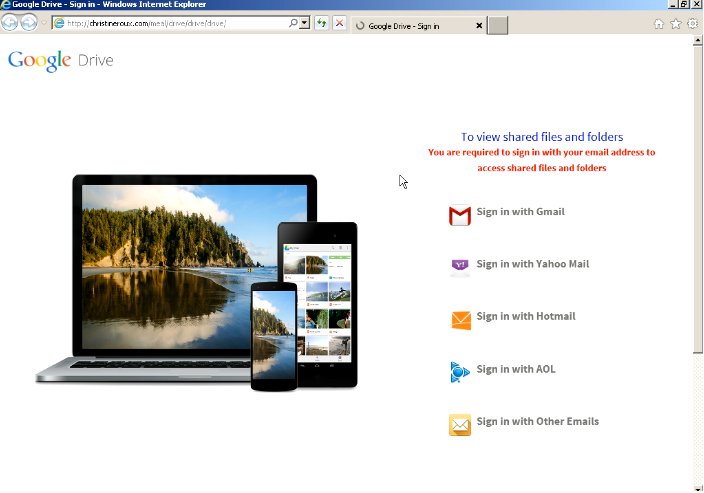This screenshot has width=704, height=493.
Task: Close the Google Drive - Sign in tab
Action: tap(479, 26)
